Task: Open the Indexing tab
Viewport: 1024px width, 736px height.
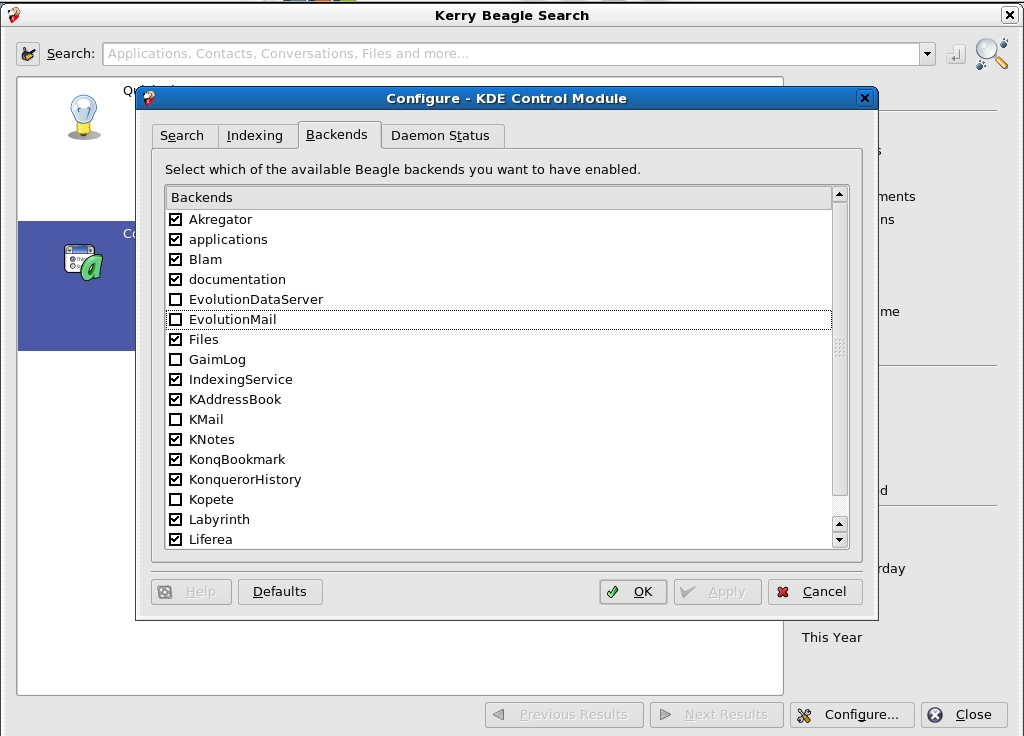Action: pos(255,135)
